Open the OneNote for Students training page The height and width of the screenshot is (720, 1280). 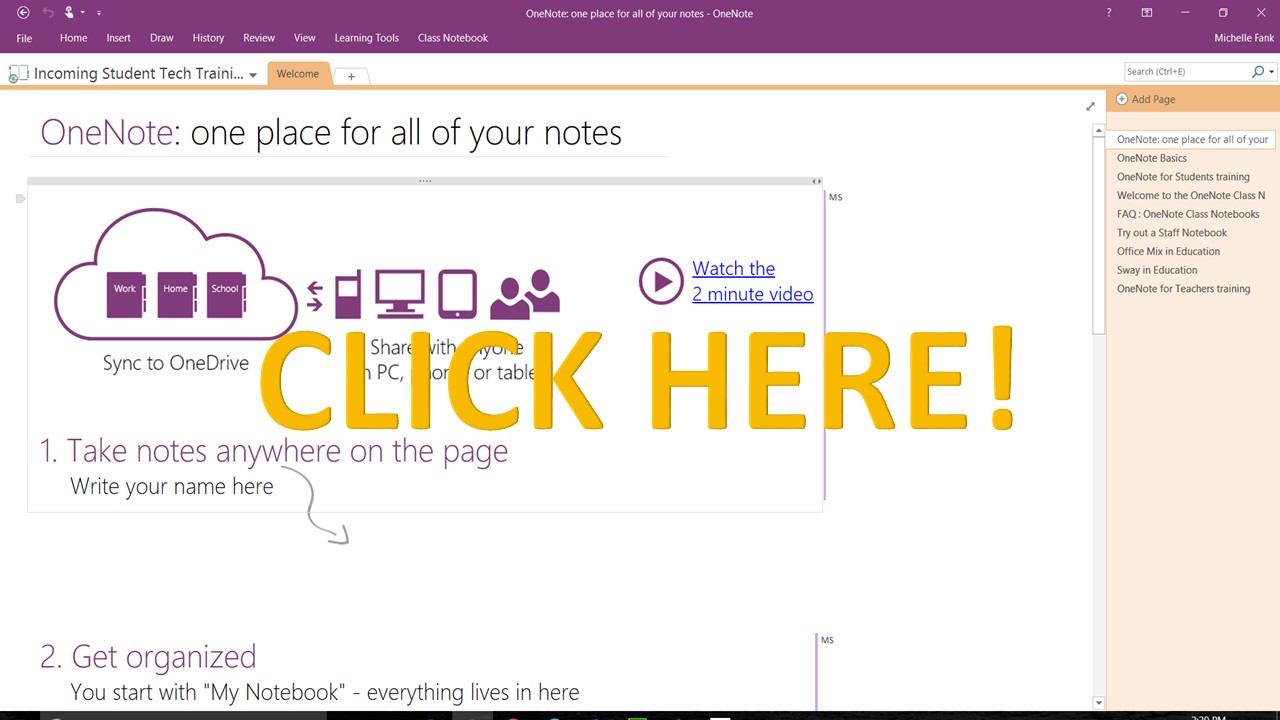click(1183, 177)
